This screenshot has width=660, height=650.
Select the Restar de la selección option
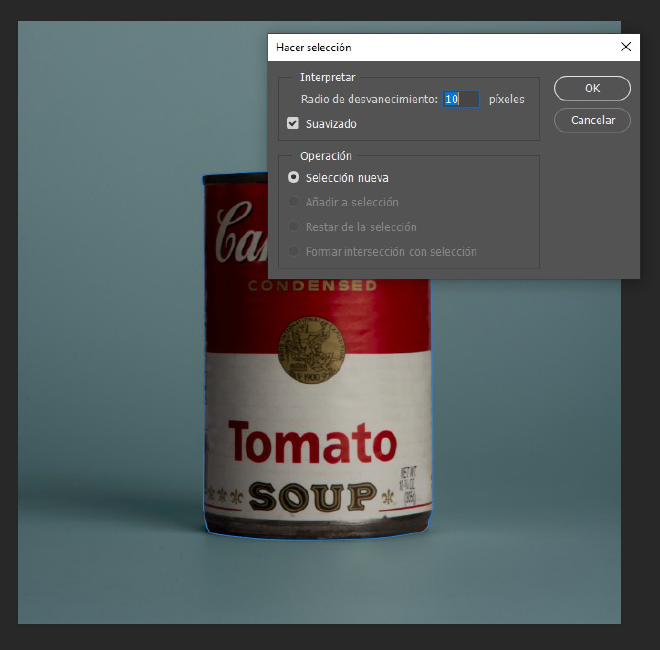[x=293, y=226]
